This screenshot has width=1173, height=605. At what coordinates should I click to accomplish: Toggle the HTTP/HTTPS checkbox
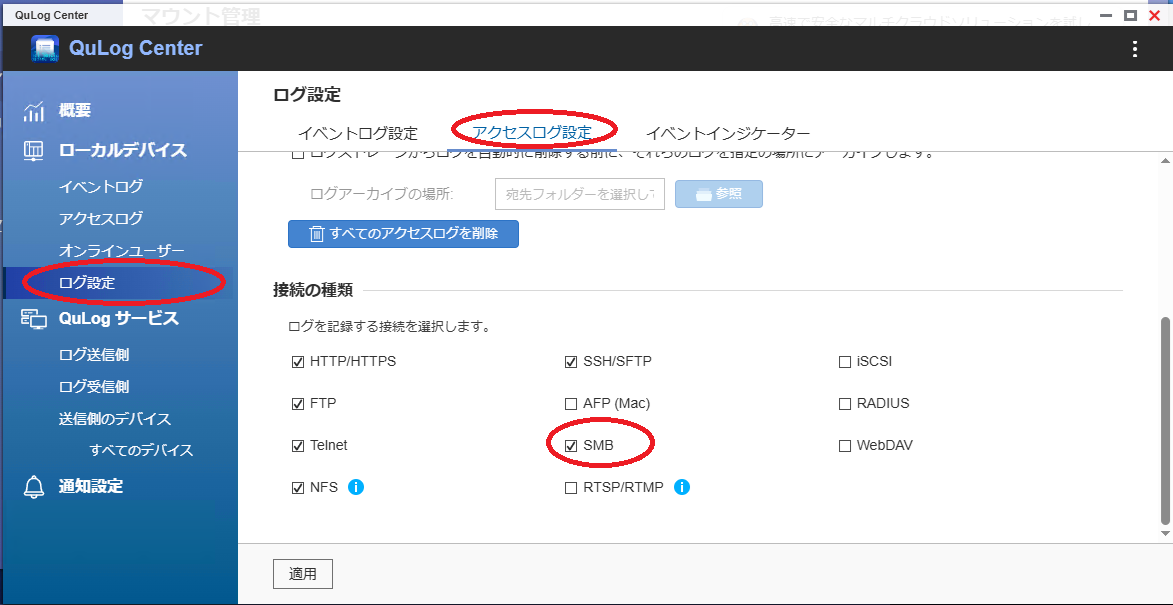tap(298, 362)
